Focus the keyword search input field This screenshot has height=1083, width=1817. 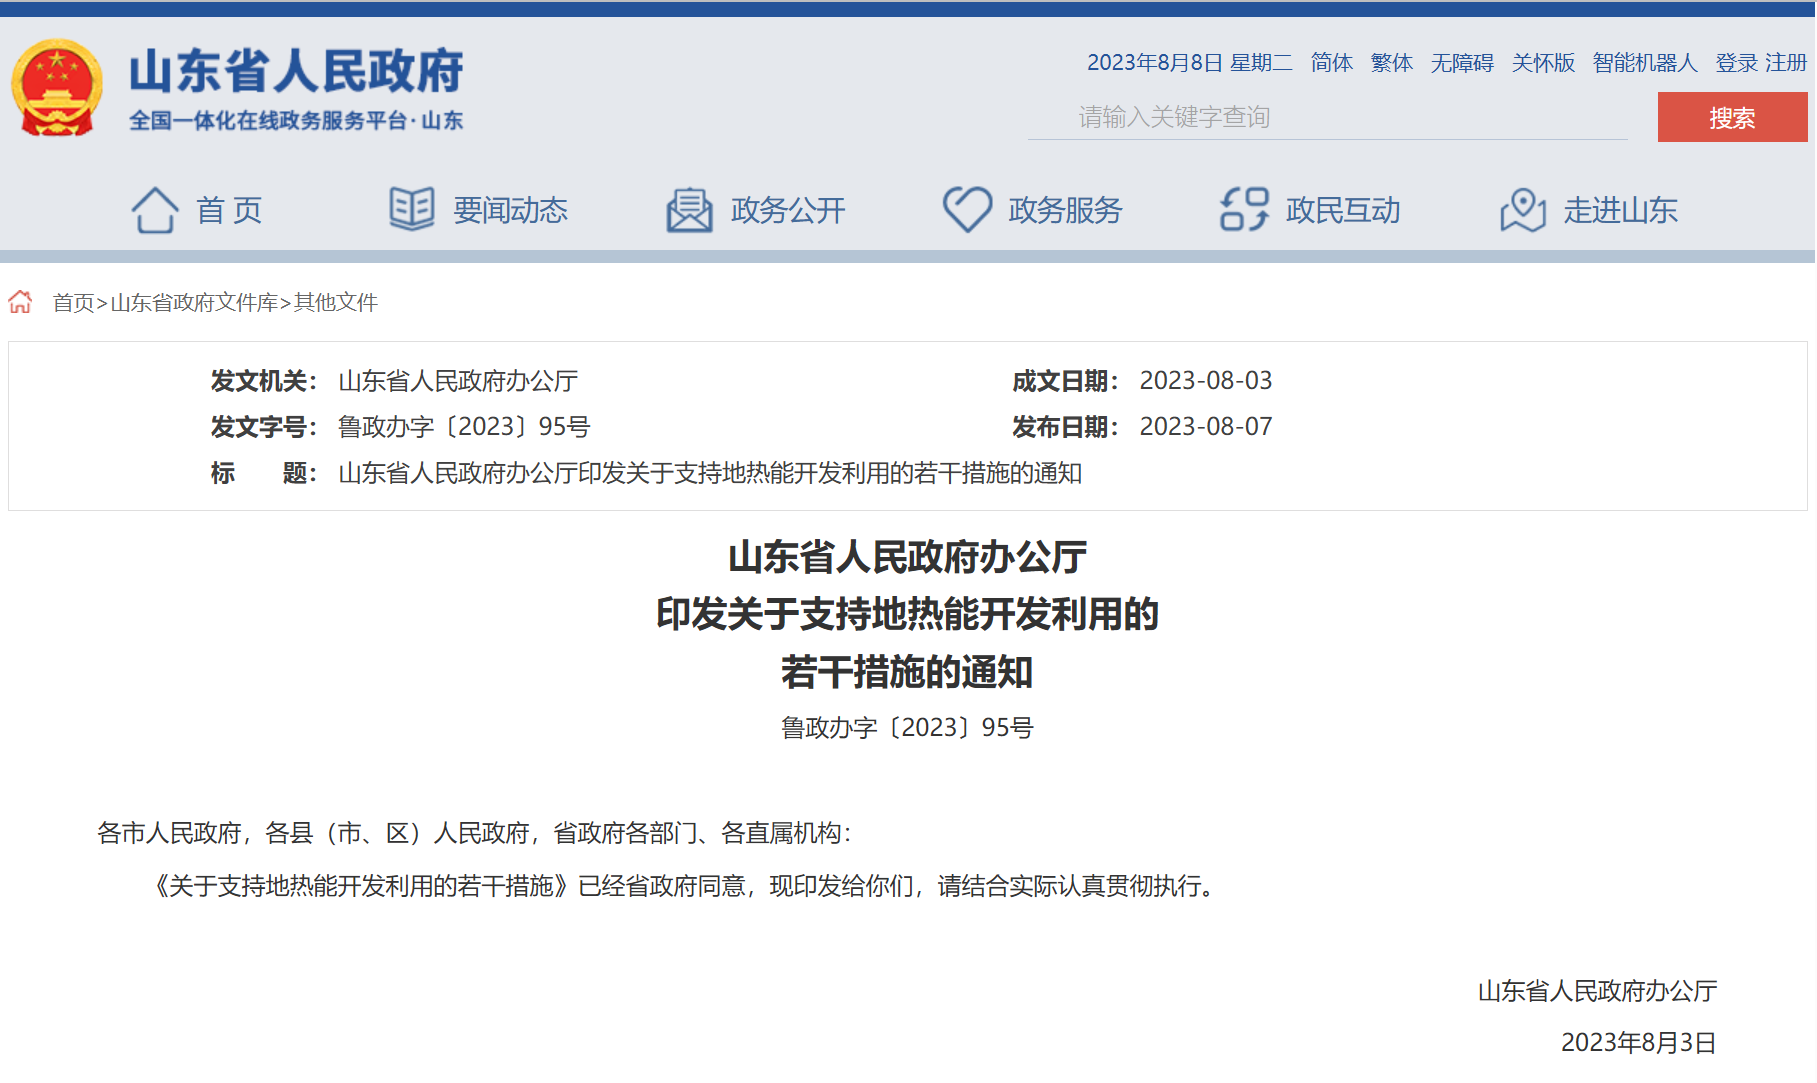pyautogui.click(x=1328, y=117)
